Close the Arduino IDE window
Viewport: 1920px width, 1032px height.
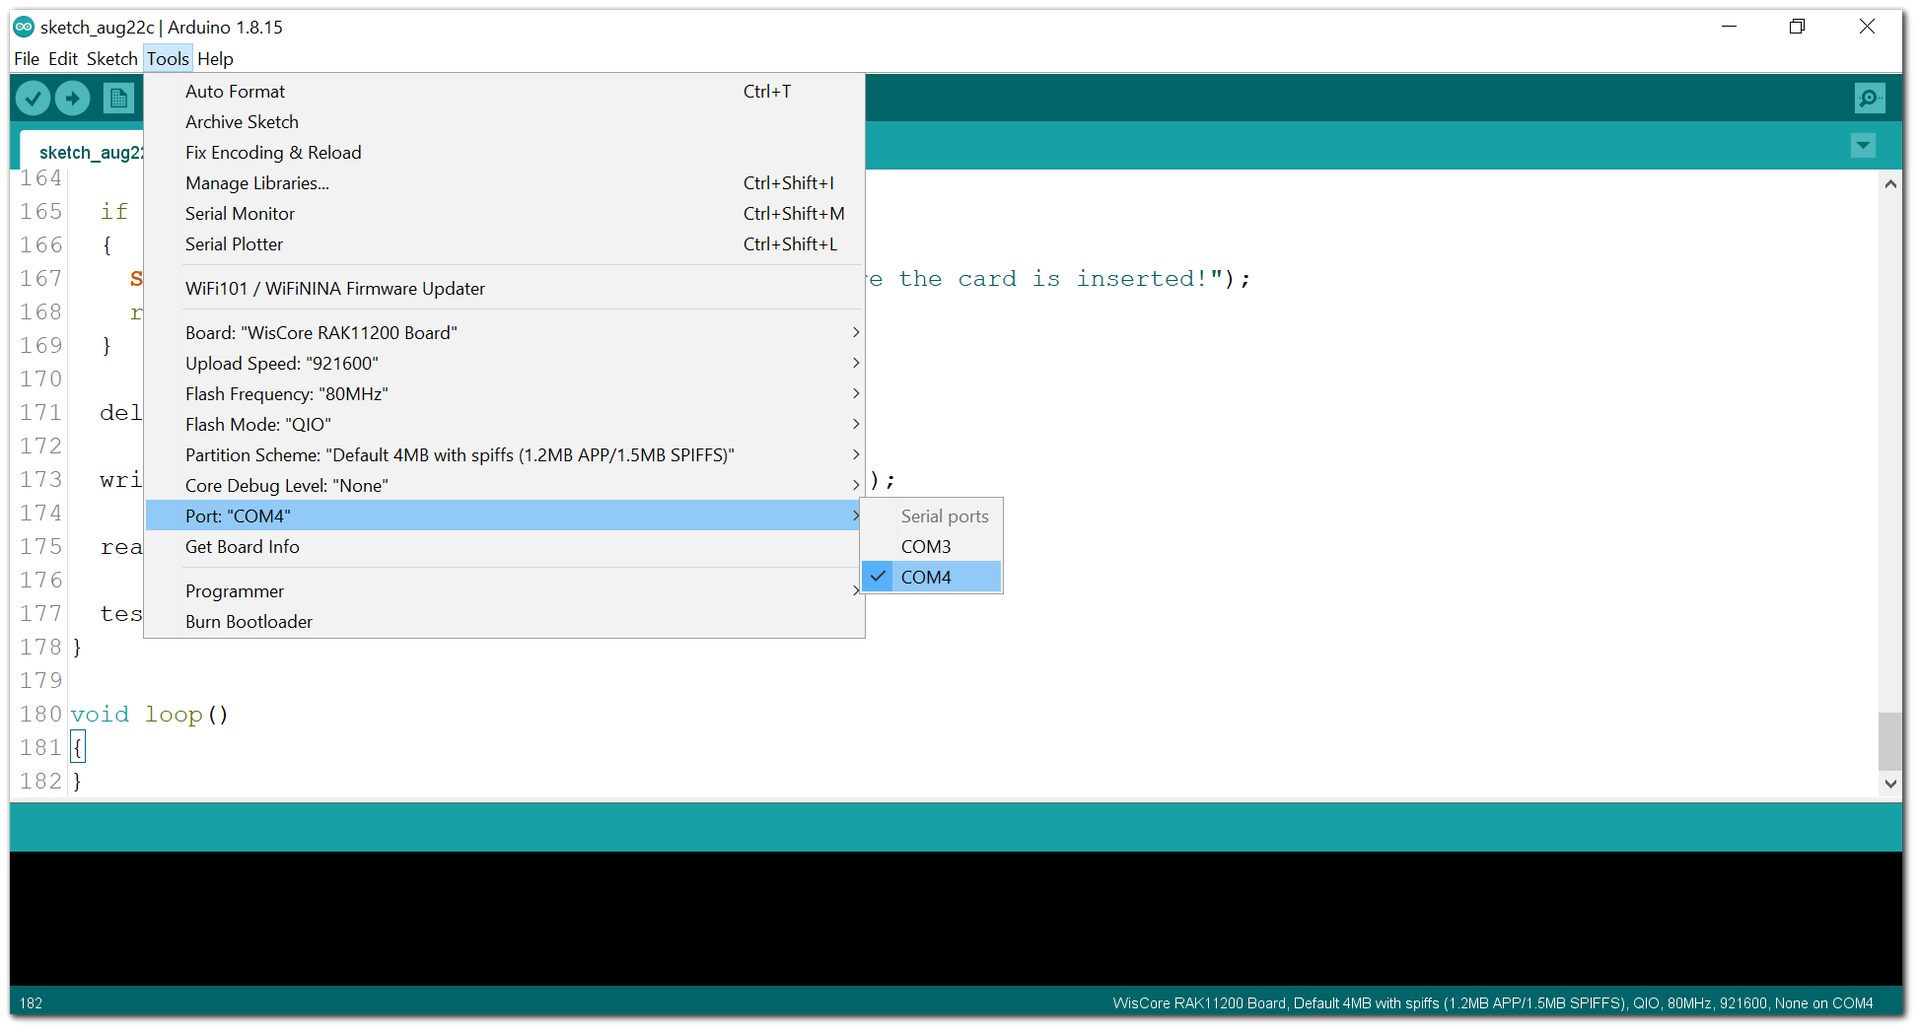(1867, 27)
